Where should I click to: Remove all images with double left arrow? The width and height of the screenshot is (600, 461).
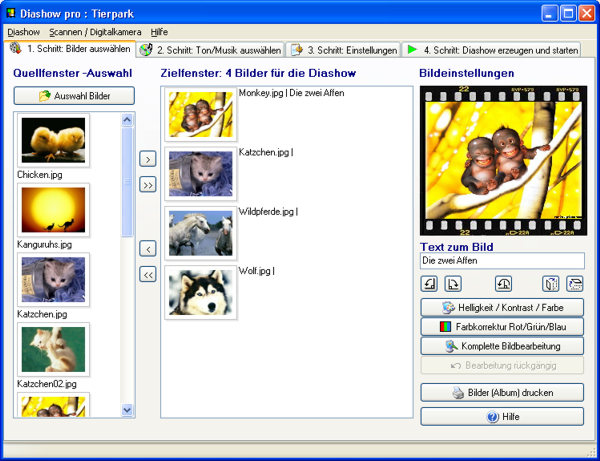148,274
